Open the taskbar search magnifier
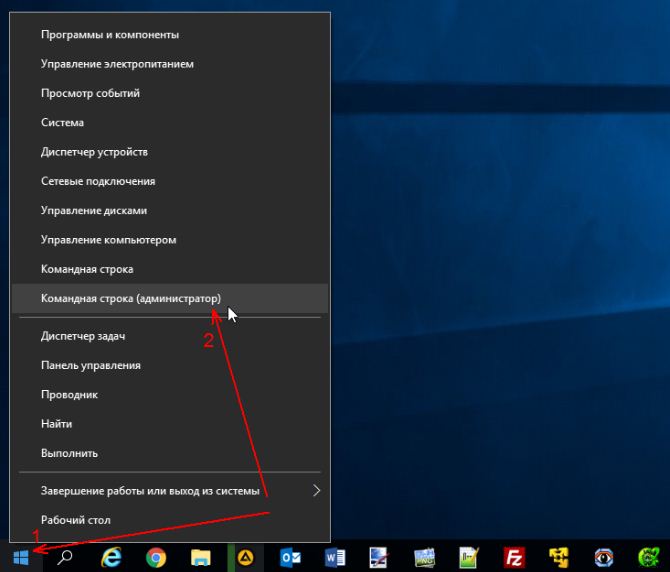The height and width of the screenshot is (572, 670). 65,557
